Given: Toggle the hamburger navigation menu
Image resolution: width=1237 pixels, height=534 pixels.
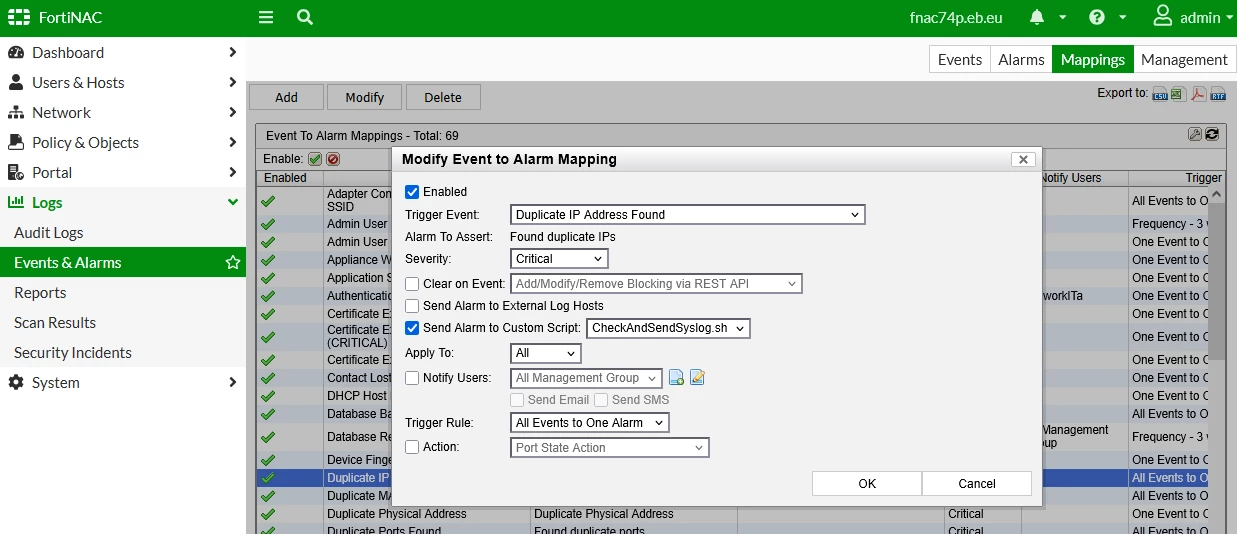Looking at the screenshot, I should tap(265, 17).
